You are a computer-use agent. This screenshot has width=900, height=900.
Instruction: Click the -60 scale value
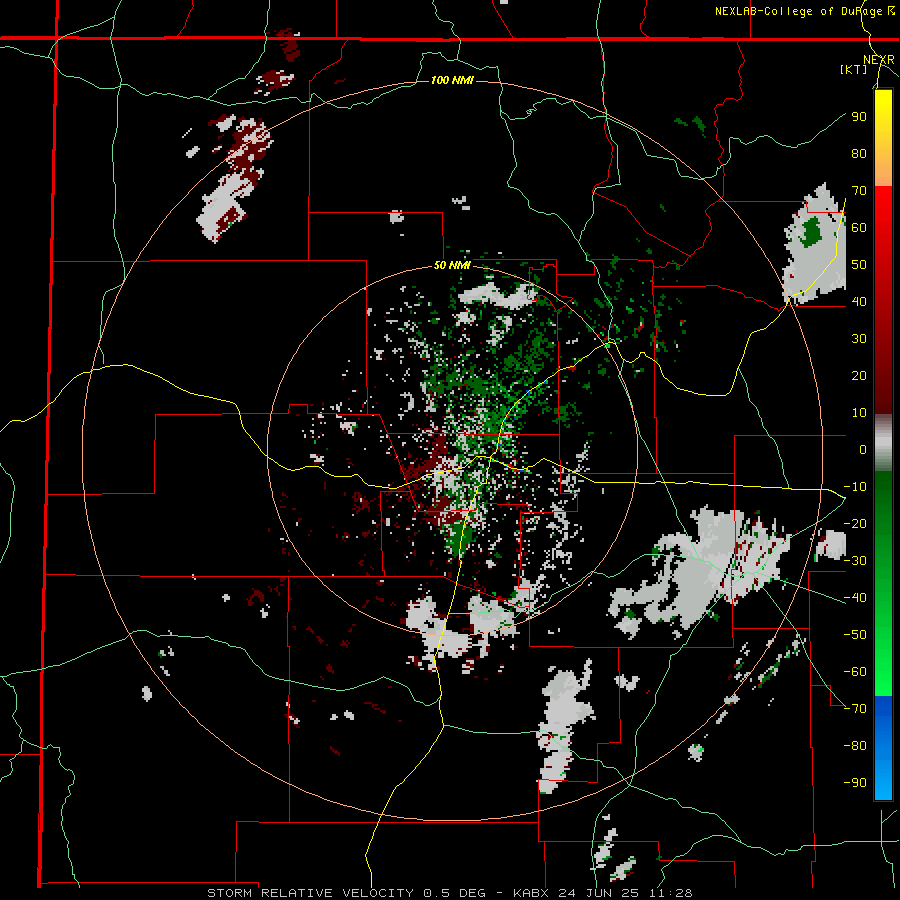[x=855, y=672]
